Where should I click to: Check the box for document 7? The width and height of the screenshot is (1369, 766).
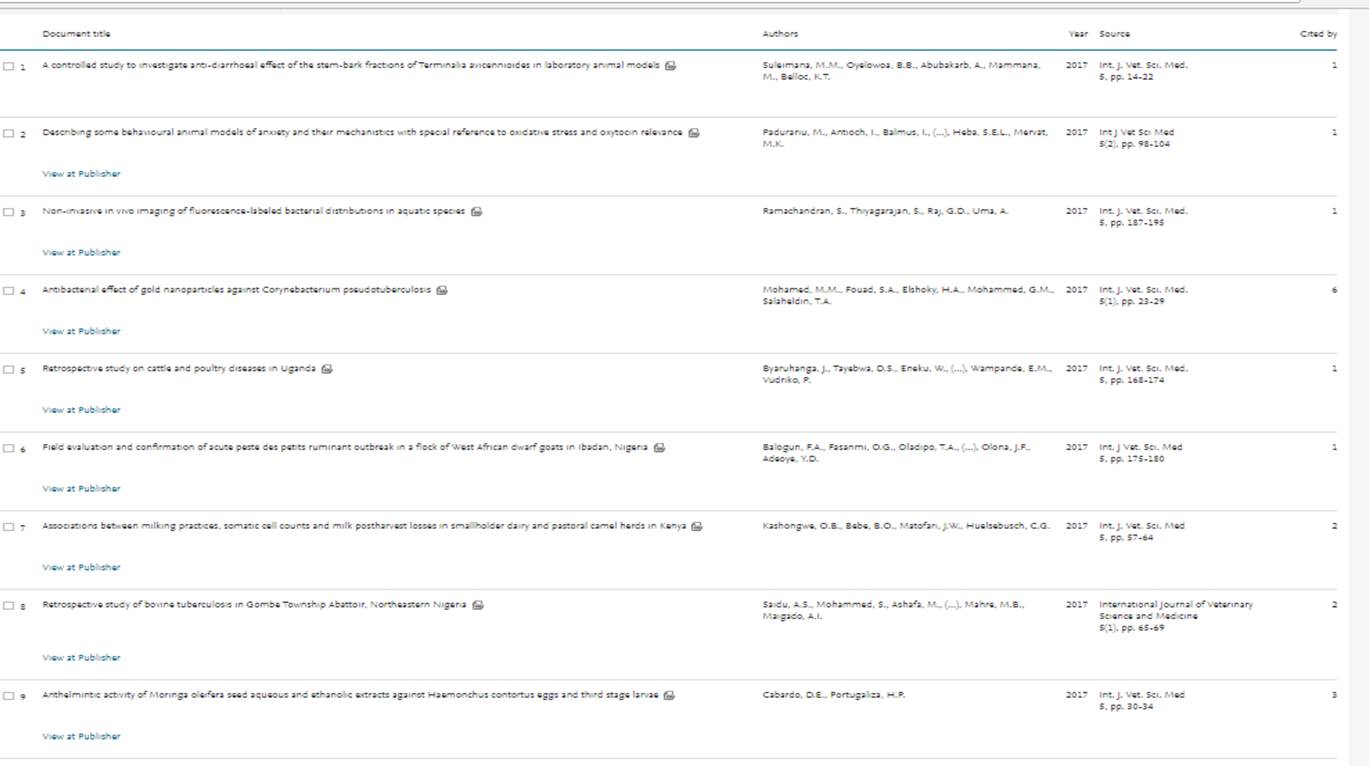(x=9, y=527)
